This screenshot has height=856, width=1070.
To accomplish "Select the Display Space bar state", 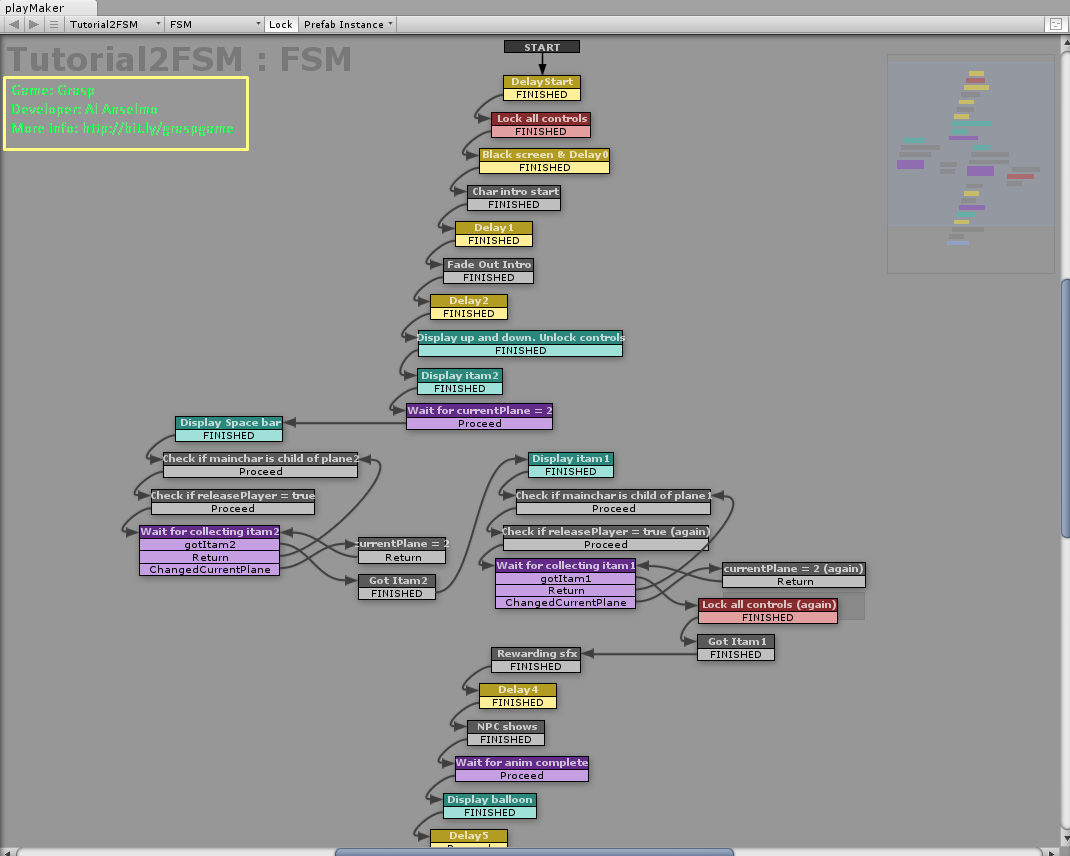I will [x=229, y=423].
